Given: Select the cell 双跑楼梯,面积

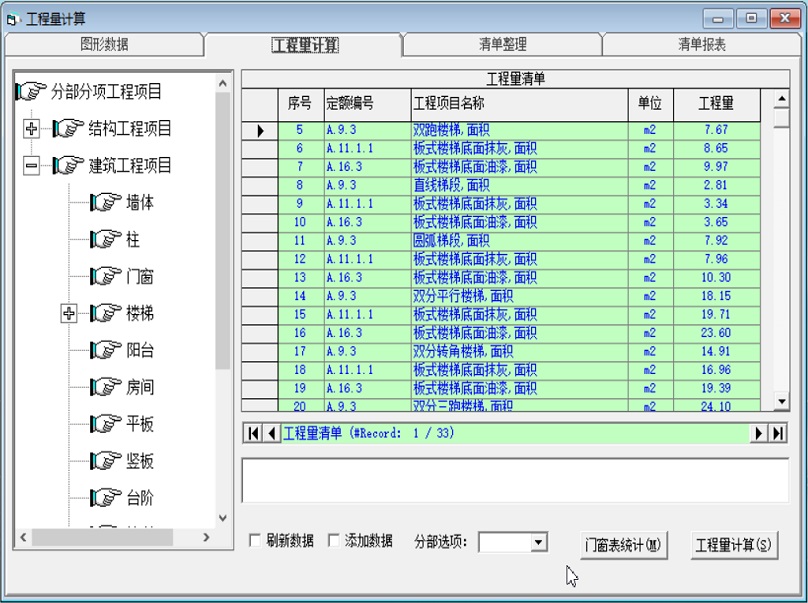Looking at the screenshot, I should point(519,130).
